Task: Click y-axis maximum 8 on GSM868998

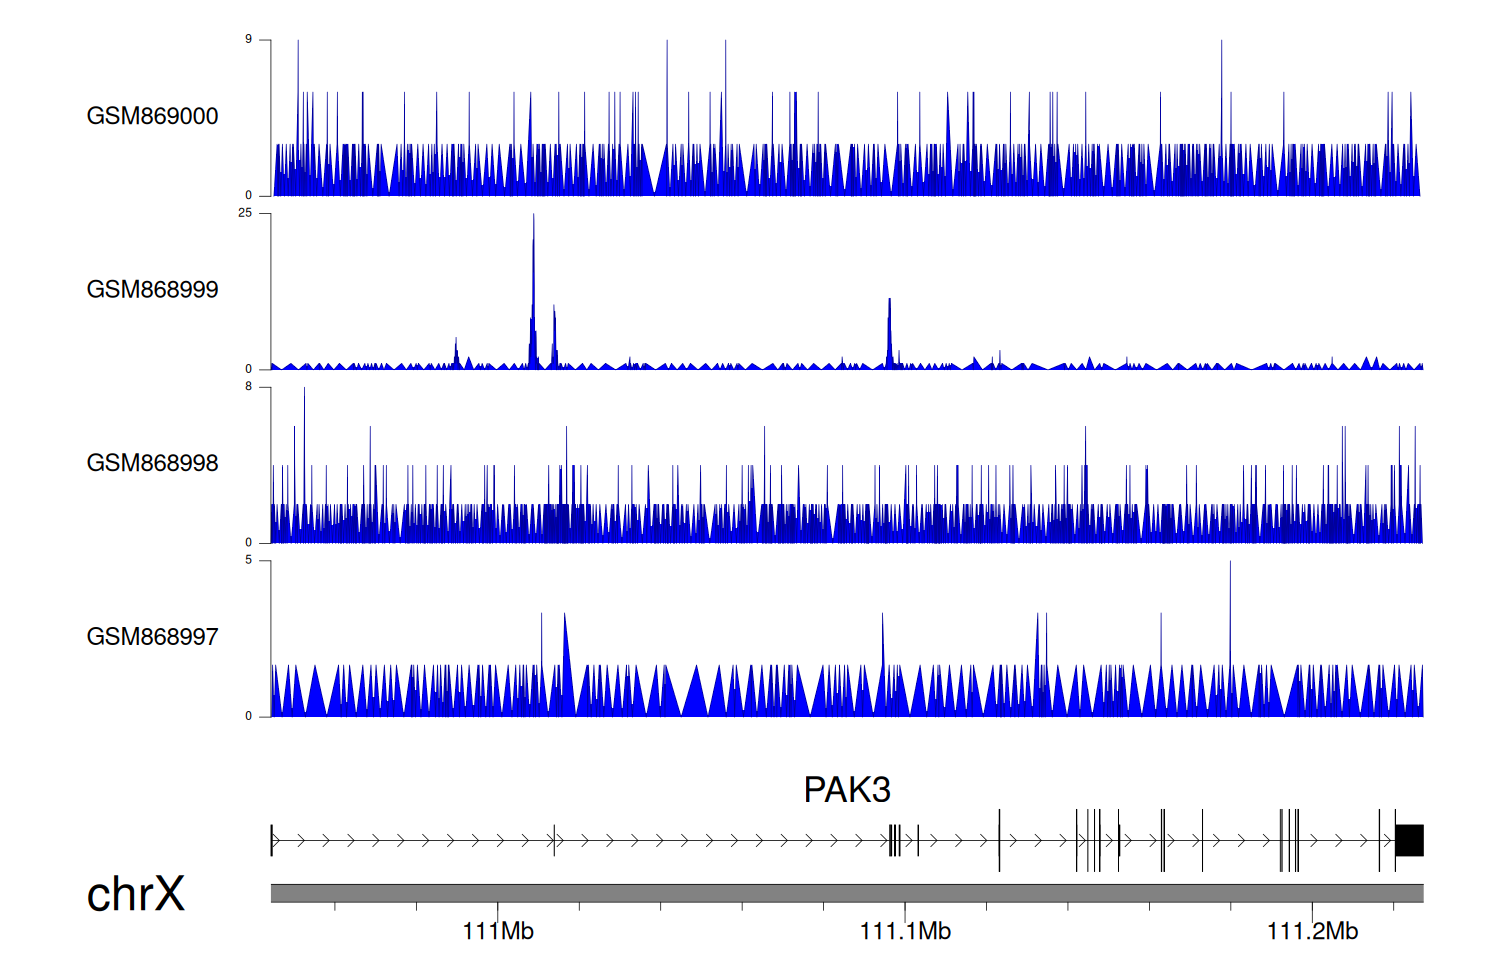Action: 248,387
